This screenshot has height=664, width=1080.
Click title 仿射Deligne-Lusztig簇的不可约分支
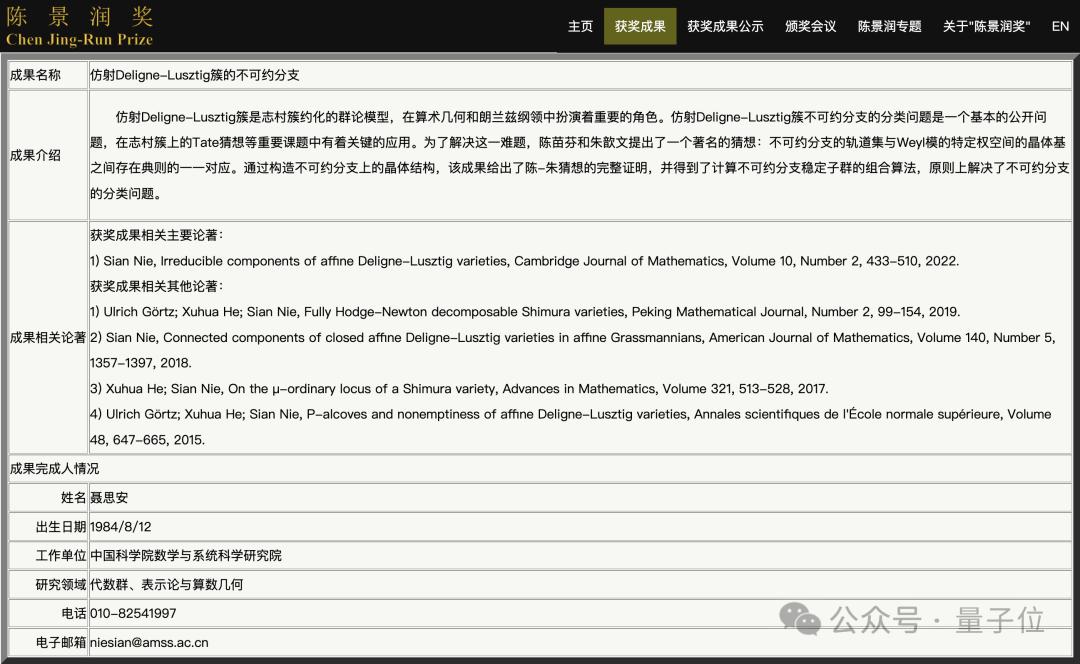[195, 75]
